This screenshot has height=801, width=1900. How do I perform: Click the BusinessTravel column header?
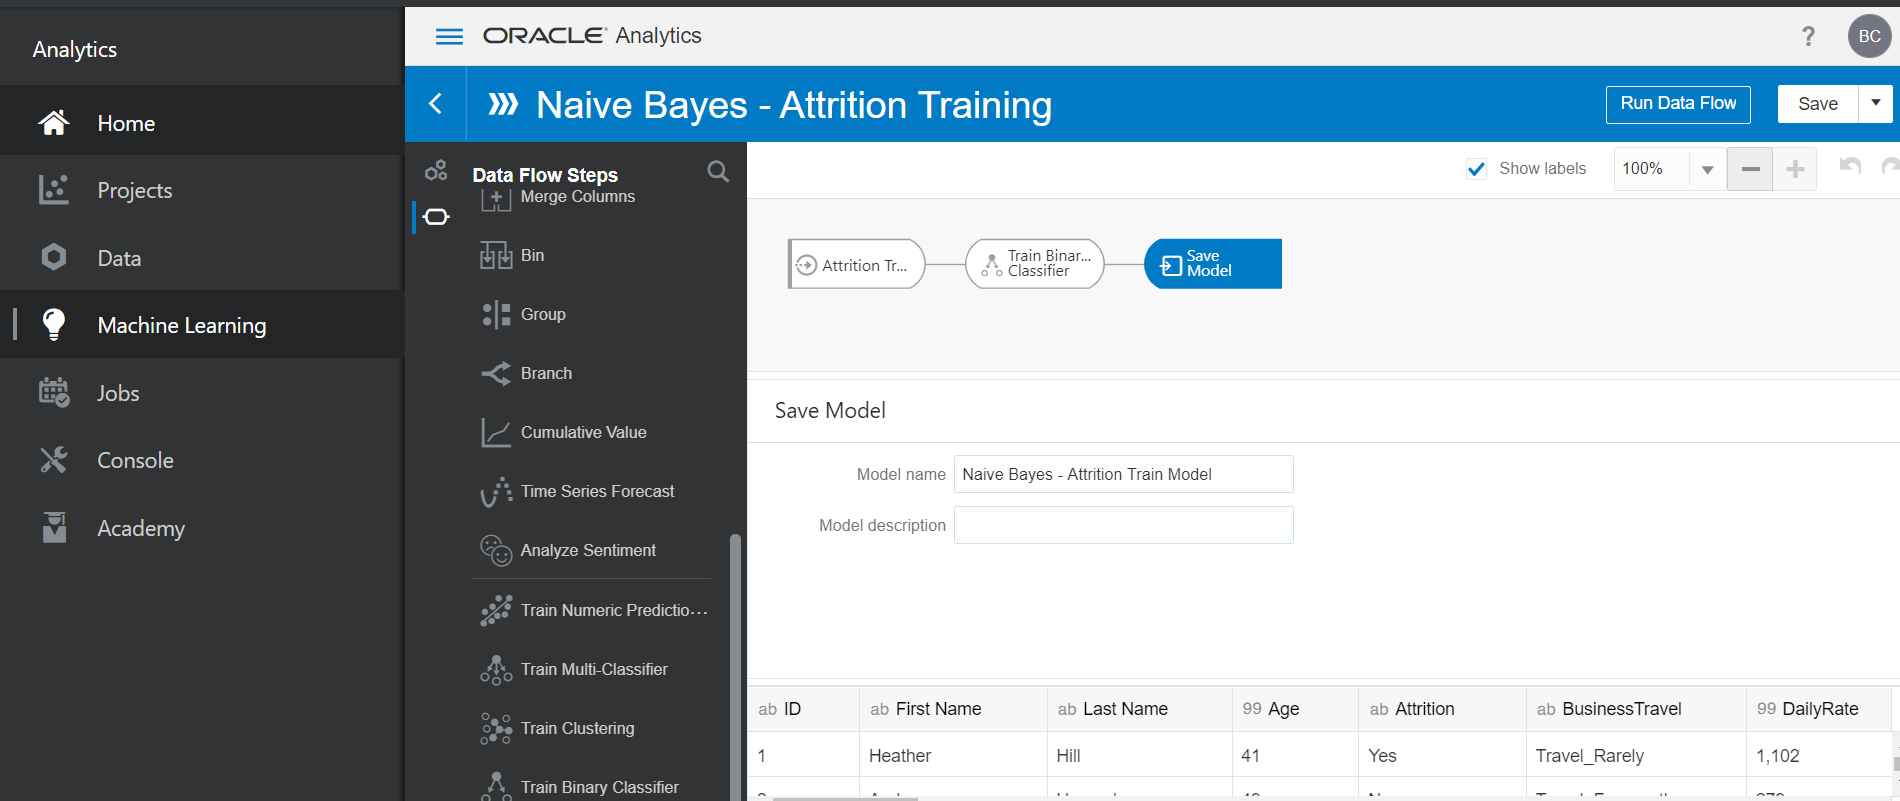(x=1636, y=709)
